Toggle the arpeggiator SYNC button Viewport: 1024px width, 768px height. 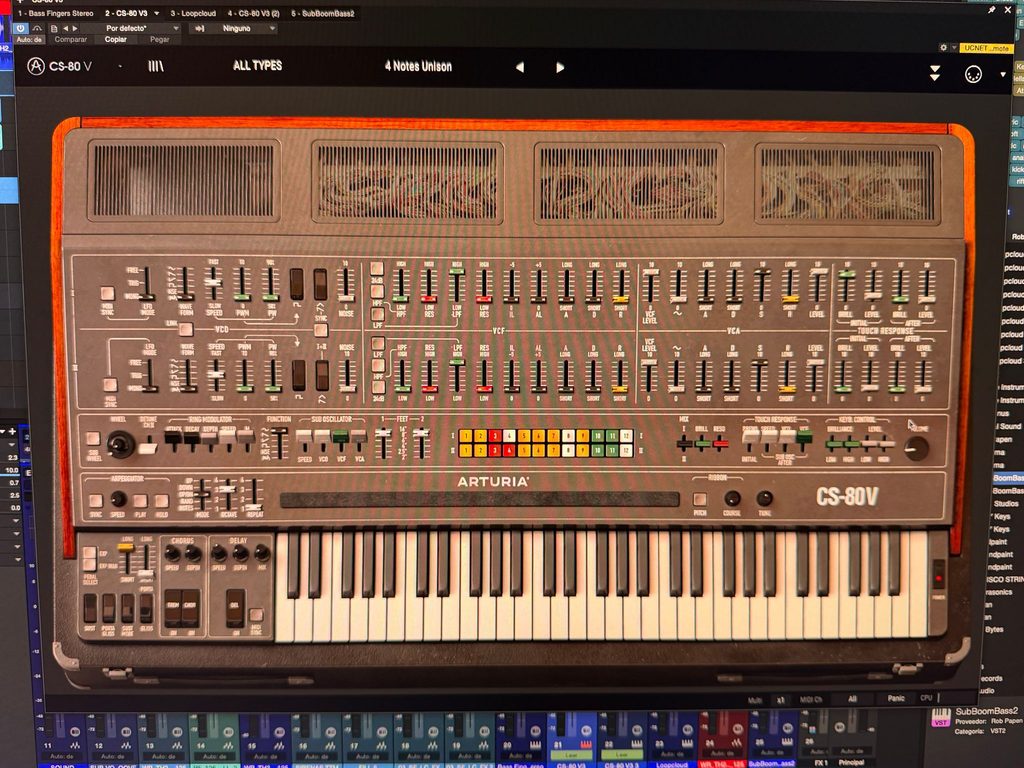[x=95, y=501]
